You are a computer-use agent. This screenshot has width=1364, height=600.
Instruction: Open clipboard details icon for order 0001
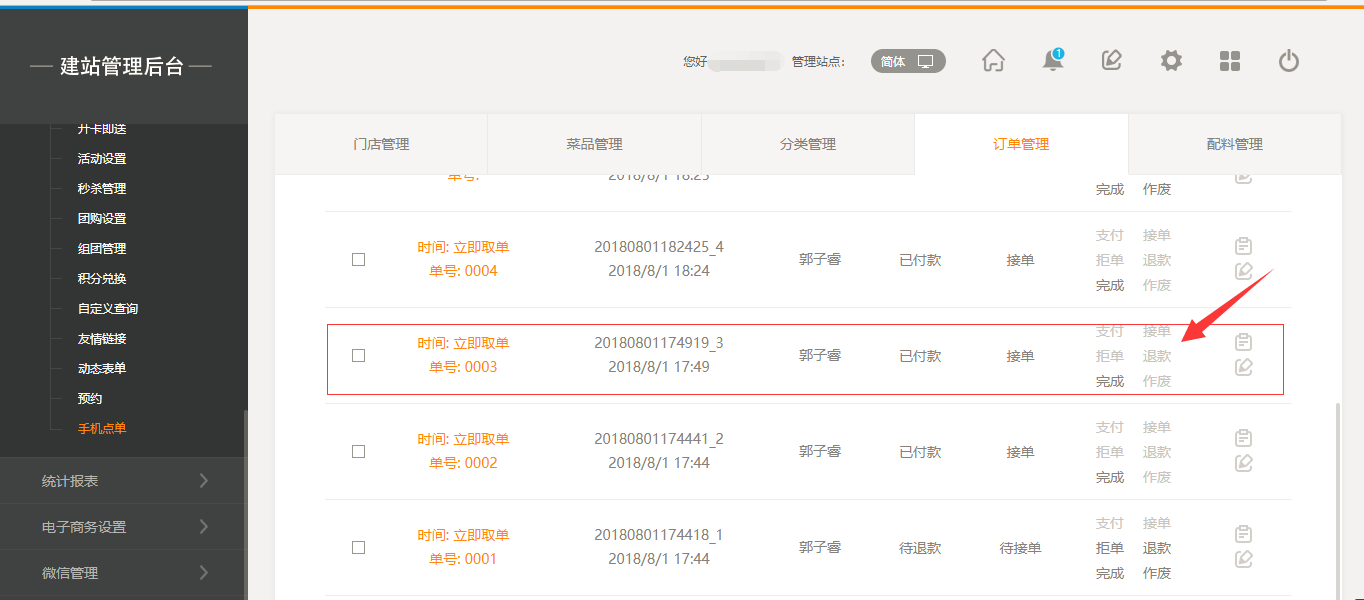1243,534
